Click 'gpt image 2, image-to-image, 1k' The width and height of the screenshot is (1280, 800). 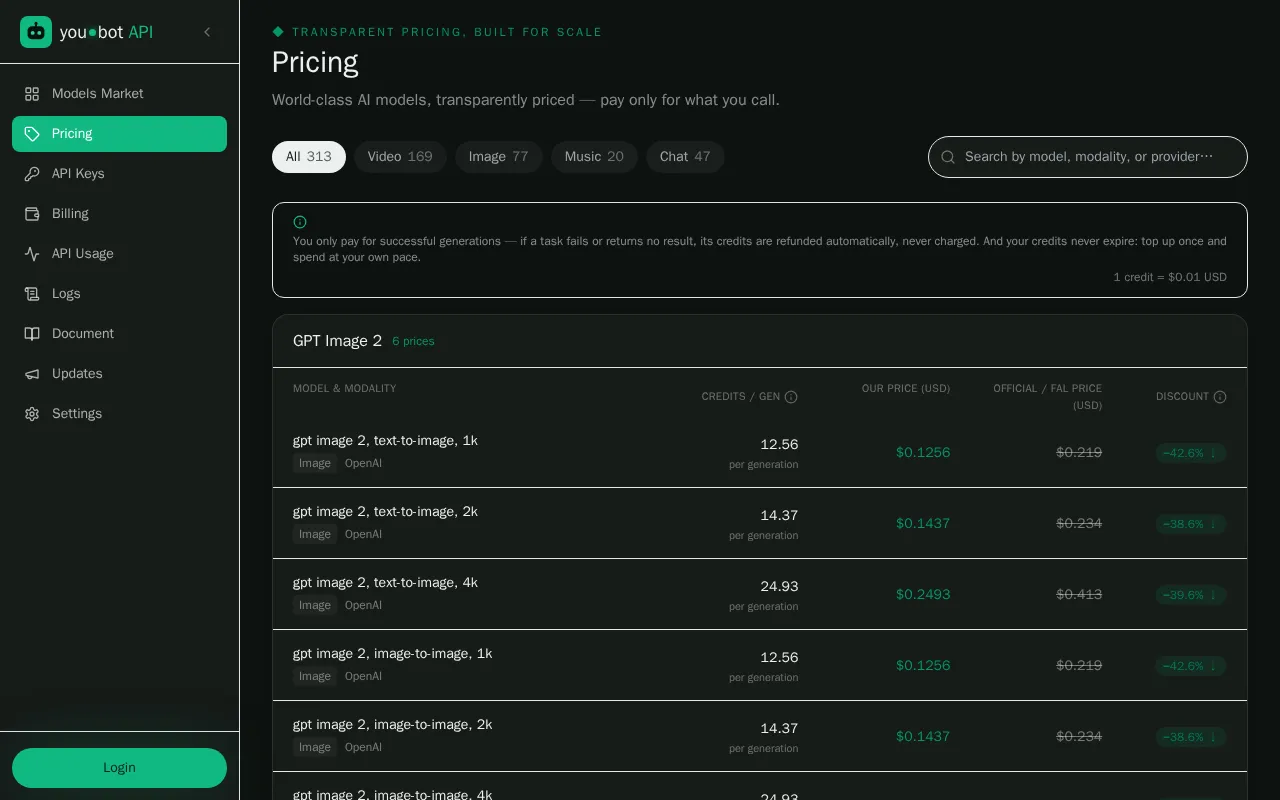[x=392, y=653]
